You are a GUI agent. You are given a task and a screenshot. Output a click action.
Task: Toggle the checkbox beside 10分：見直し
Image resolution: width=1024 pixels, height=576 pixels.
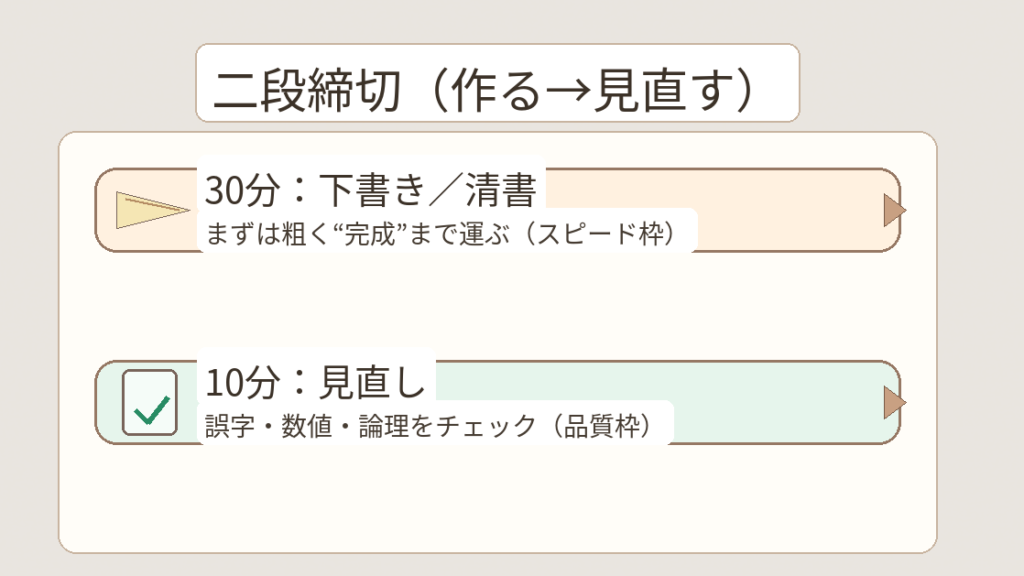coord(150,403)
